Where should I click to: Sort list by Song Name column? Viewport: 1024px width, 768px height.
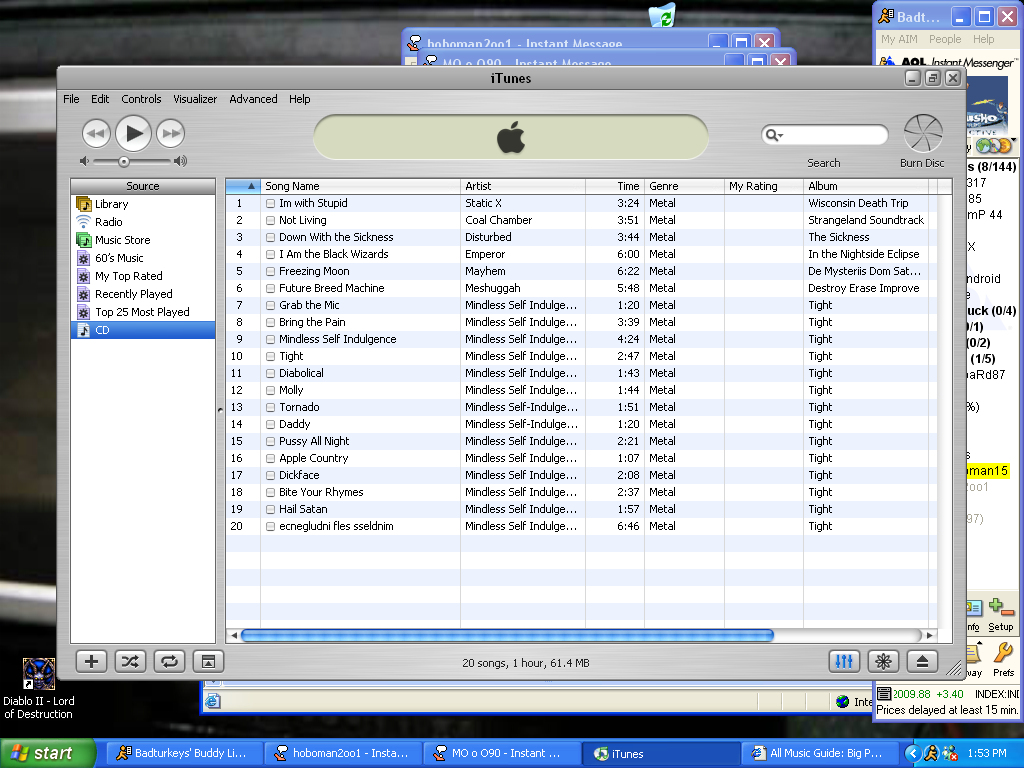360,186
